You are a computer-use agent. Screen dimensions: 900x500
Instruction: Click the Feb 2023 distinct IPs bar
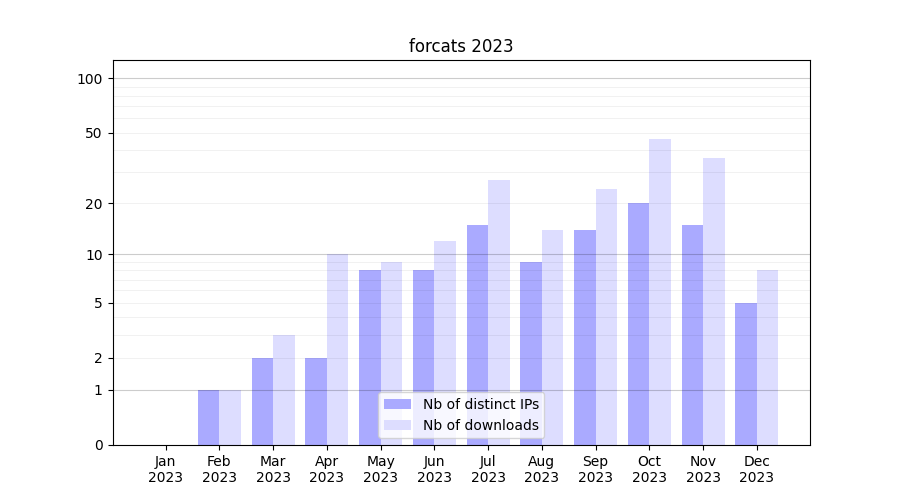pos(208,417)
